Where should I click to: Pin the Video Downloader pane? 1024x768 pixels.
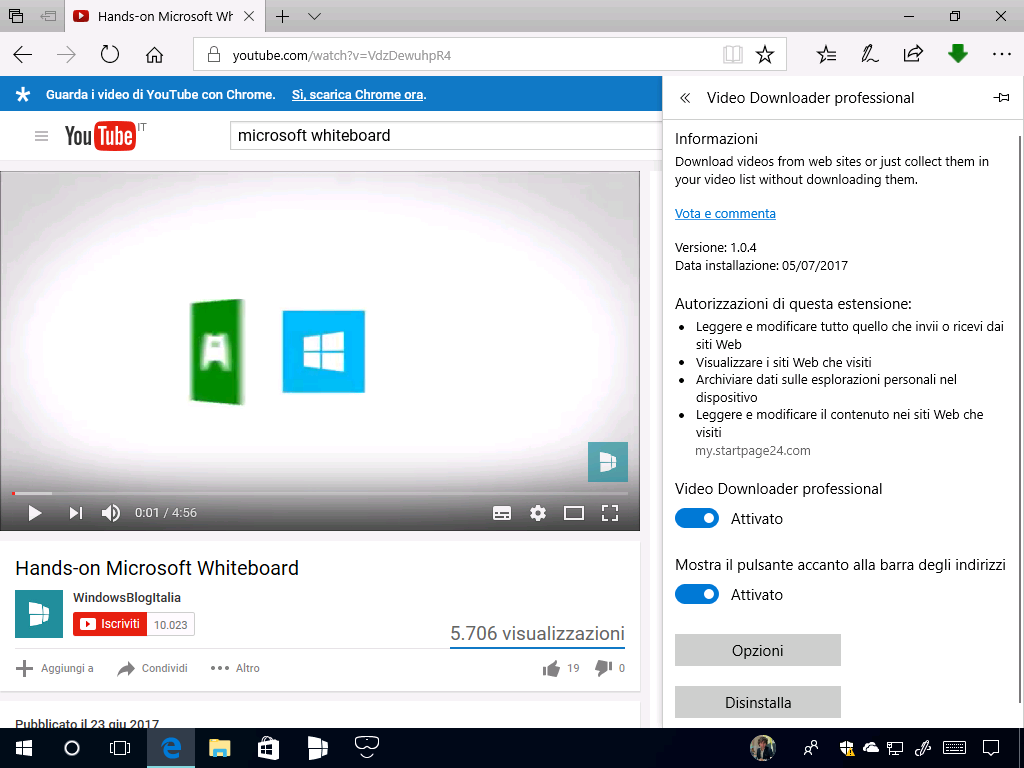pyautogui.click(x=1000, y=98)
